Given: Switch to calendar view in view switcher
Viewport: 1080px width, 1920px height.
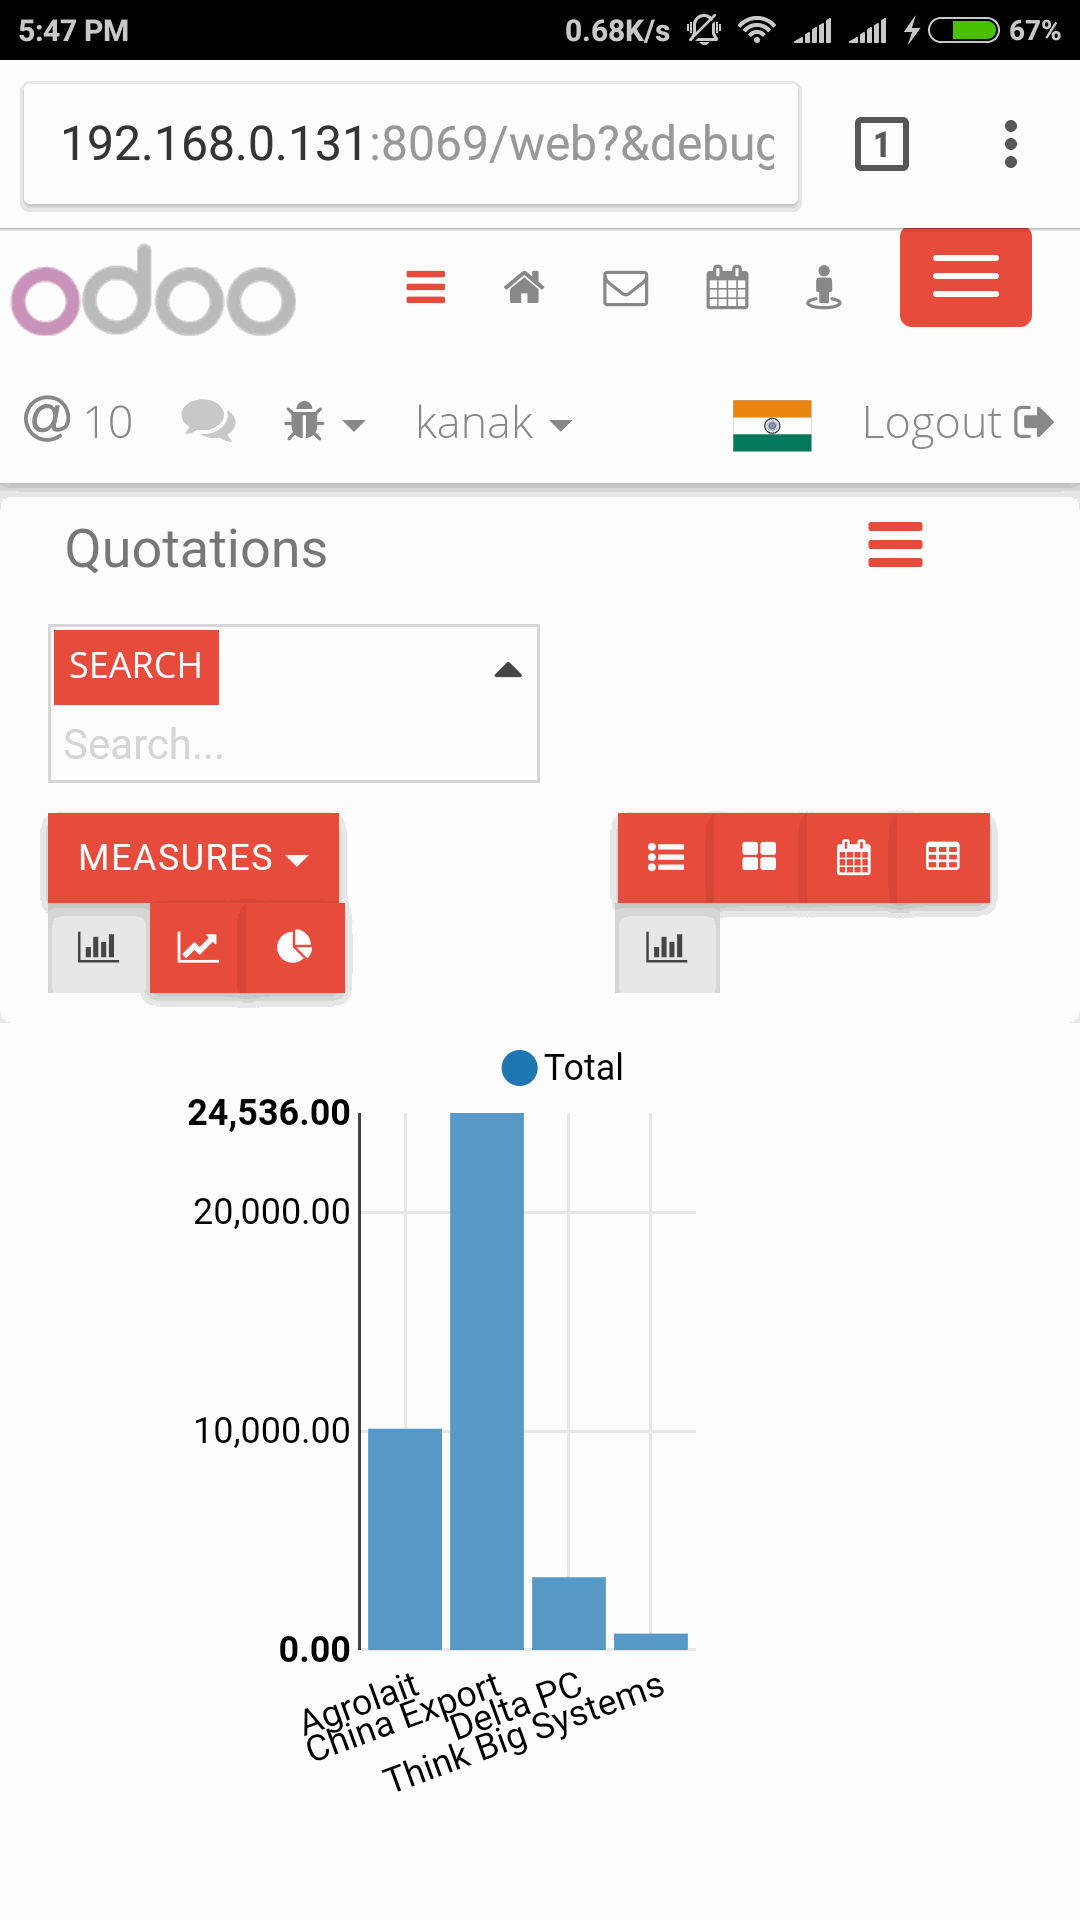Looking at the screenshot, I should coord(852,857).
